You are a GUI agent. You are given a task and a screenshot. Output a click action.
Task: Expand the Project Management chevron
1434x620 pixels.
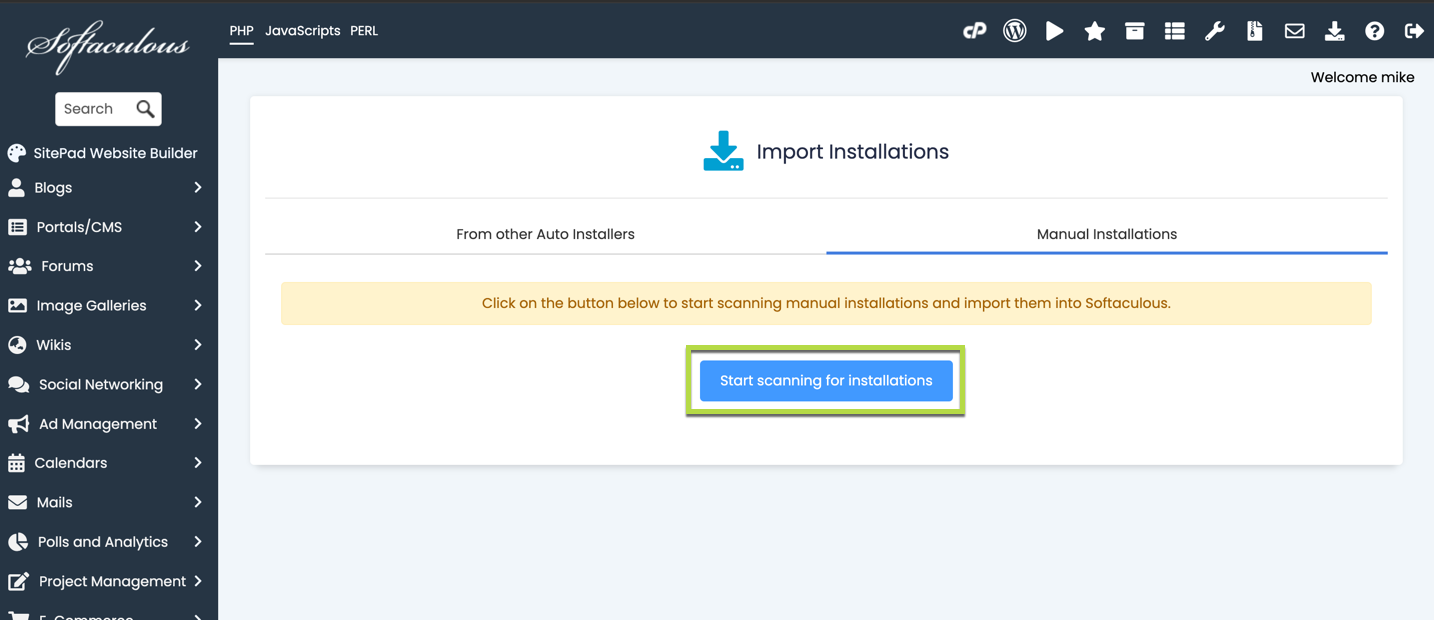[198, 581]
